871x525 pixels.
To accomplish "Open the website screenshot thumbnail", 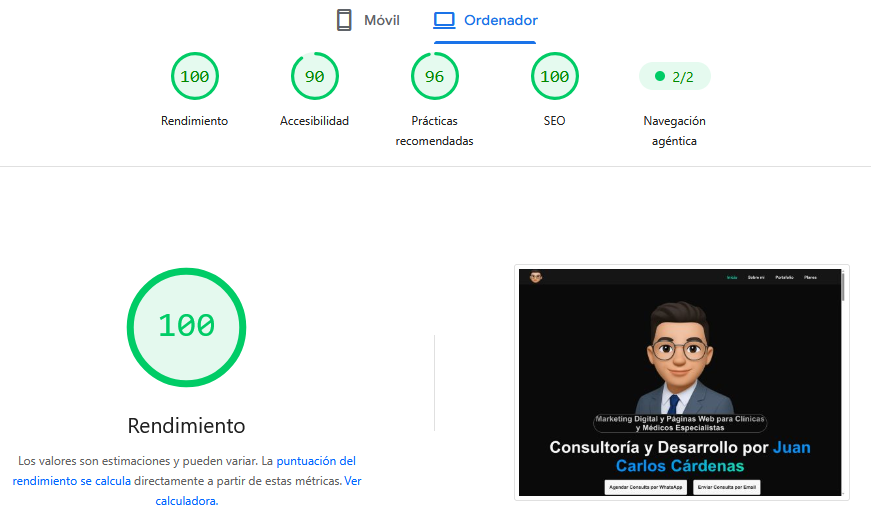I will pos(682,382).
